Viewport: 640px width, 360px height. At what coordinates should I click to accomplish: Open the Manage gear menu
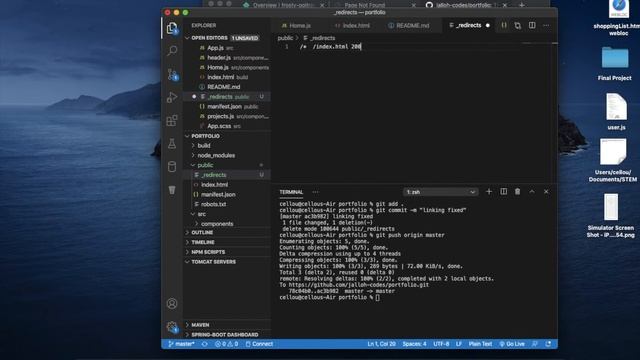[172, 327]
